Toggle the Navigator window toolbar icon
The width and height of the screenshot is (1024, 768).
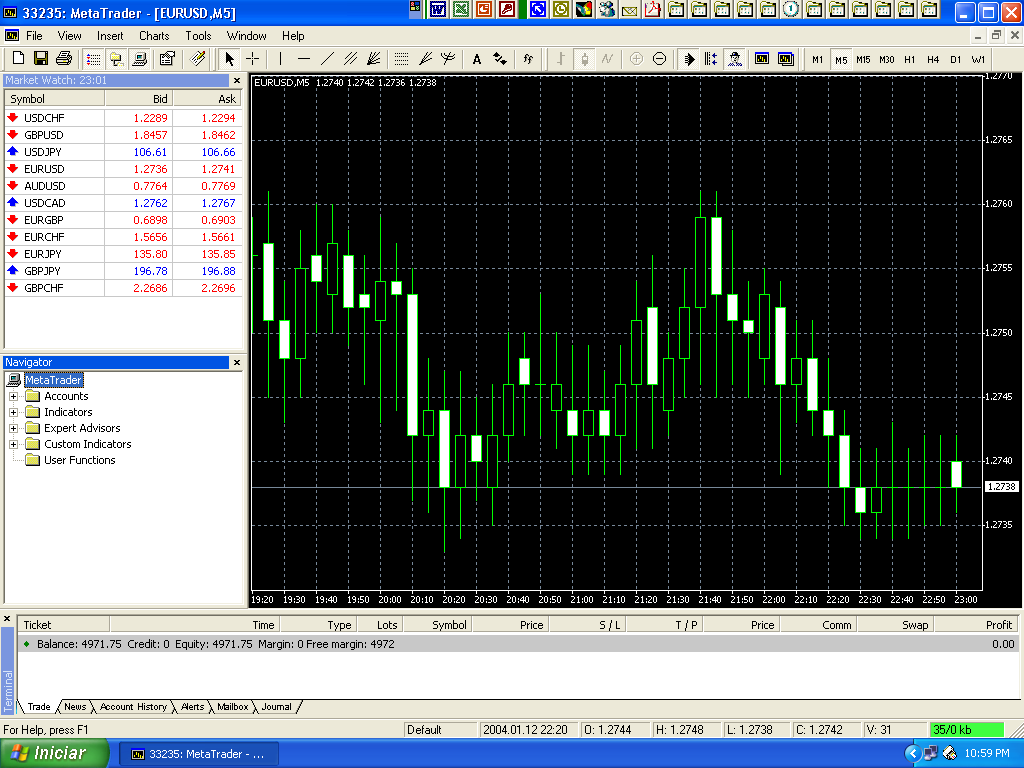coord(116,59)
